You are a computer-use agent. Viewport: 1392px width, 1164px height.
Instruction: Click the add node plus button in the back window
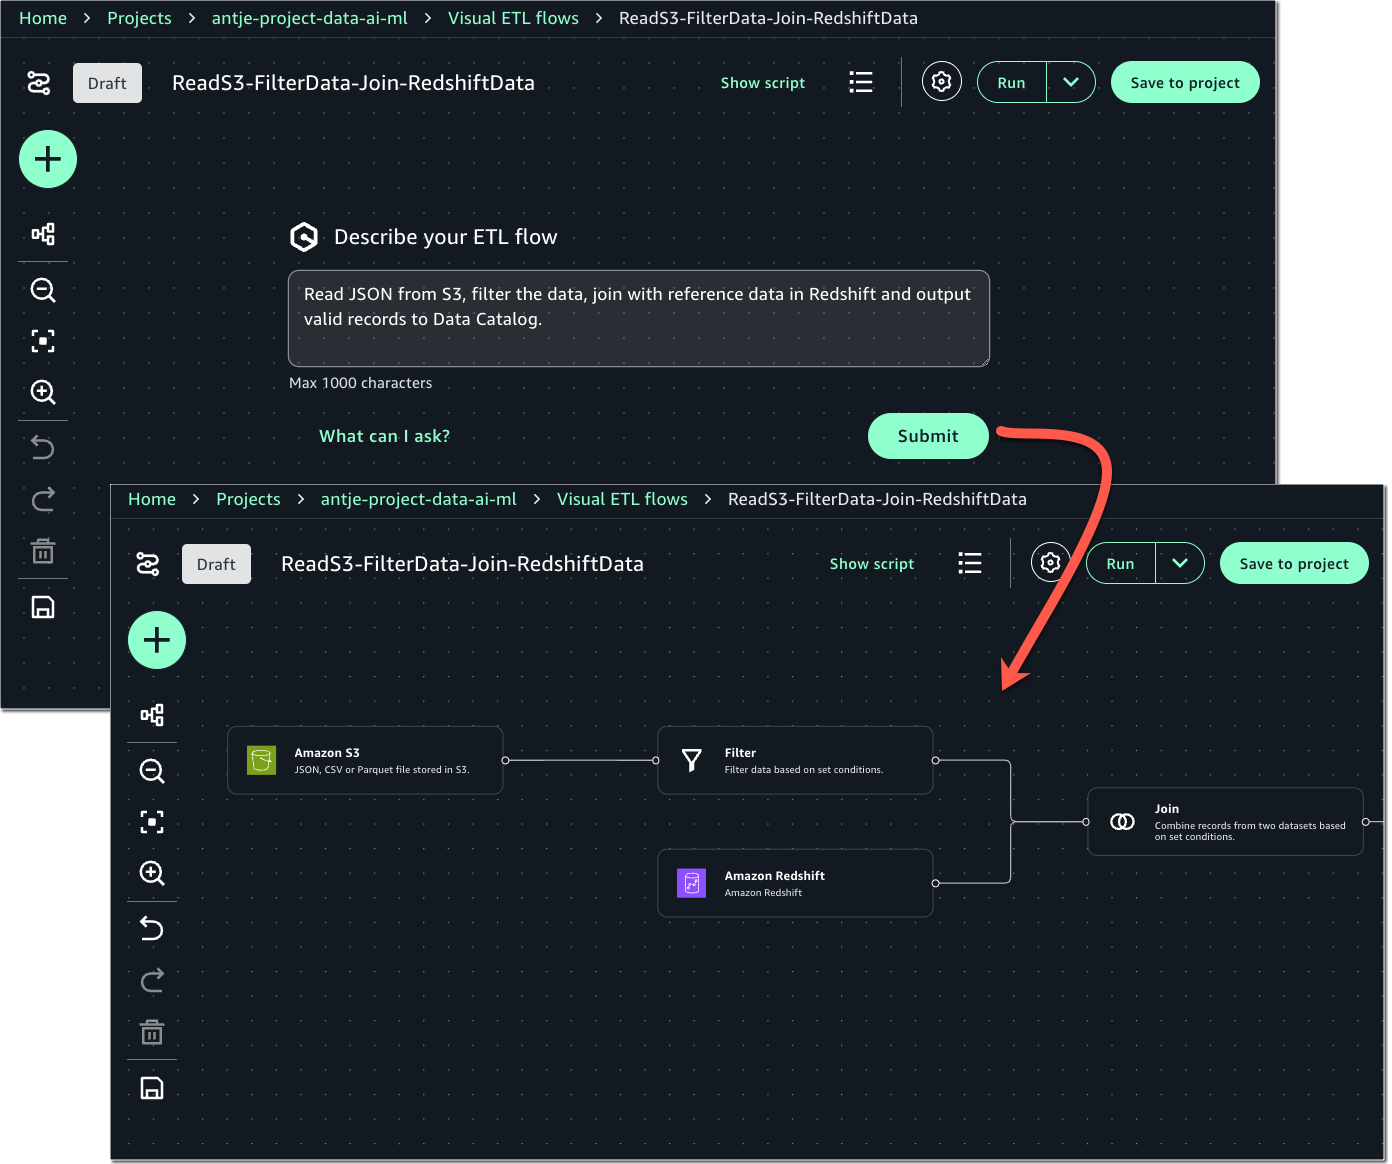(48, 159)
